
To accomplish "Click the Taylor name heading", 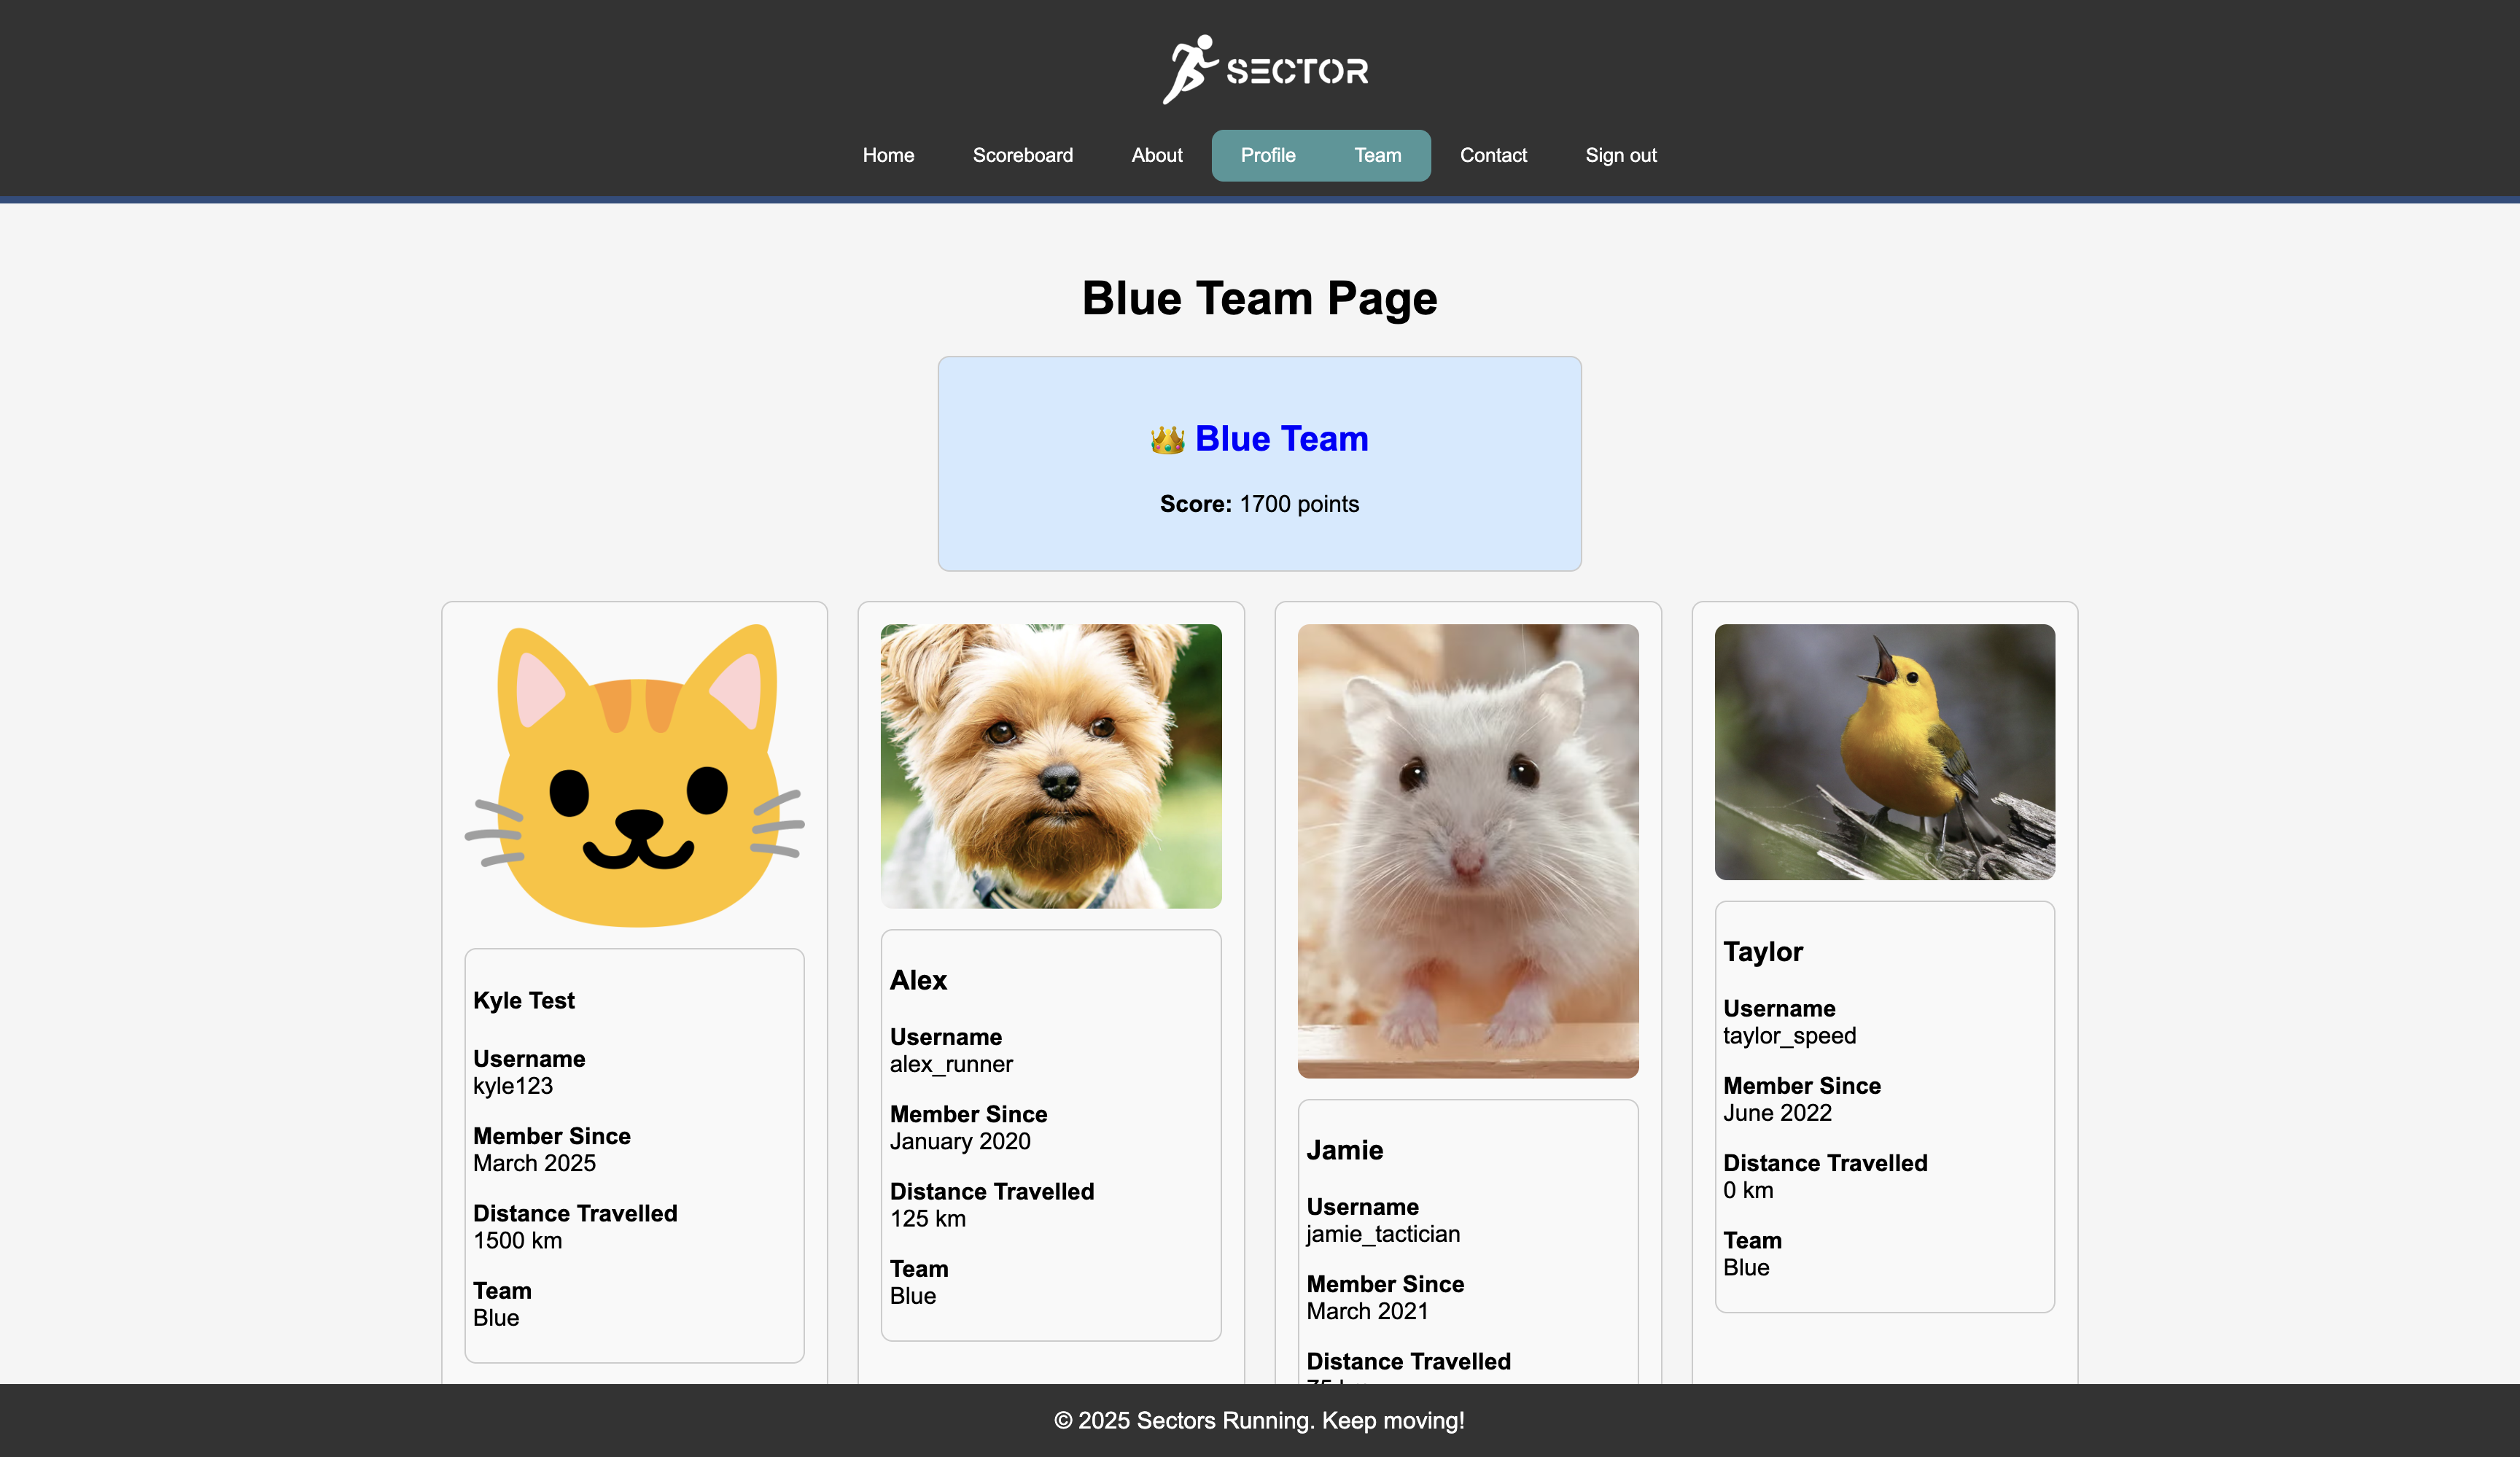I will point(1762,952).
